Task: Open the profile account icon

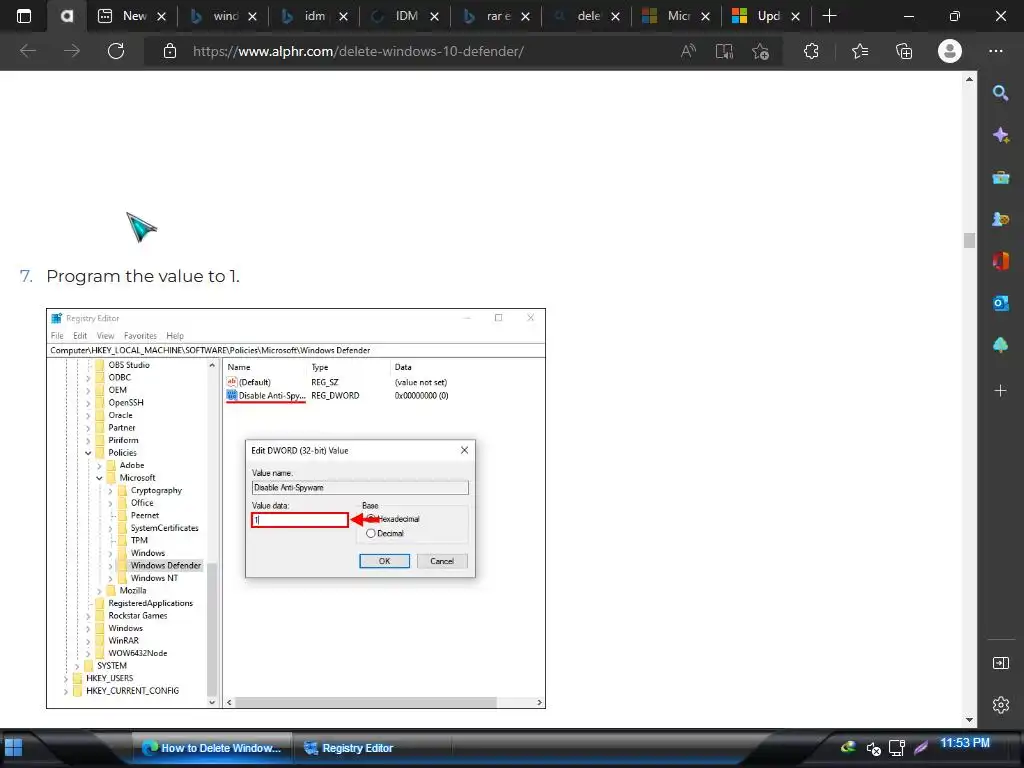Action: click(950, 51)
